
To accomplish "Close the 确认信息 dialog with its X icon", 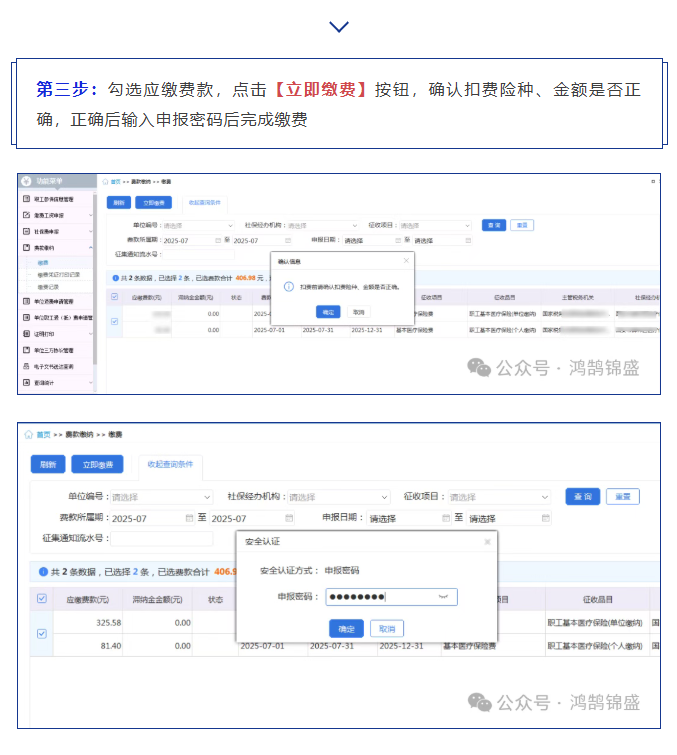I will coord(406,260).
